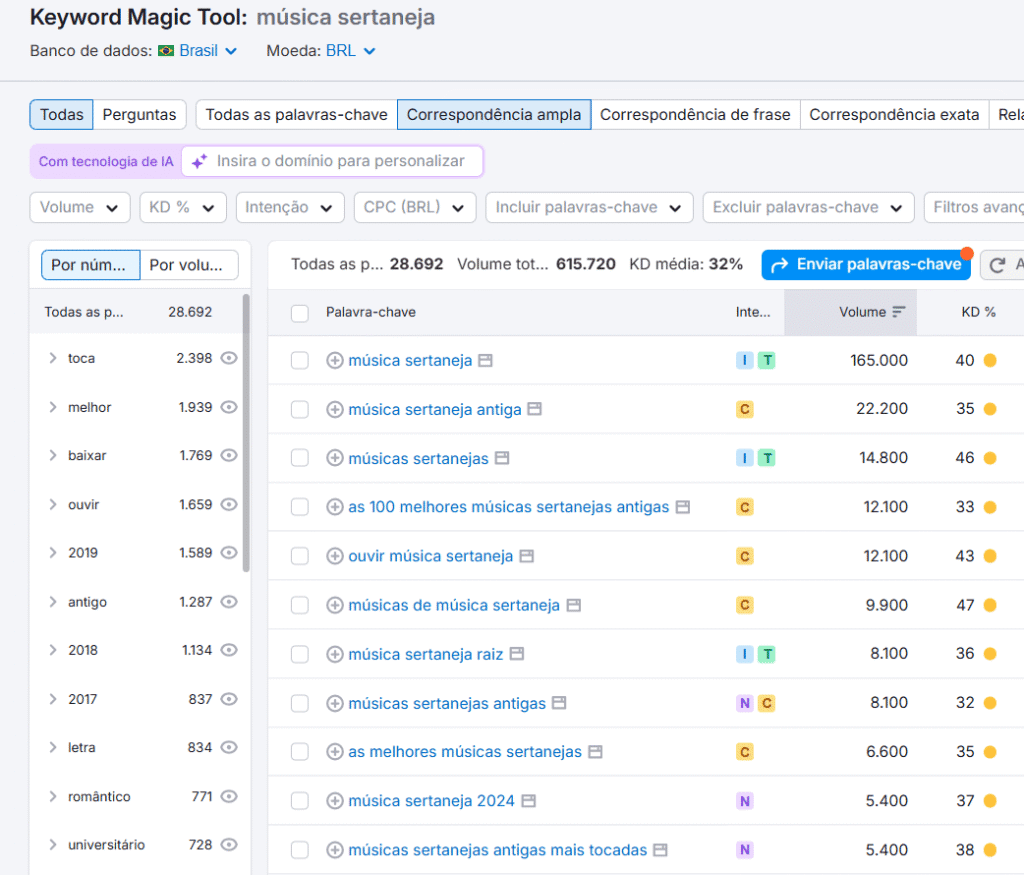1024x875 pixels.
Task: Open músicas sertanejas antigas mais tocadas link
Action: click(x=498, y=850)
